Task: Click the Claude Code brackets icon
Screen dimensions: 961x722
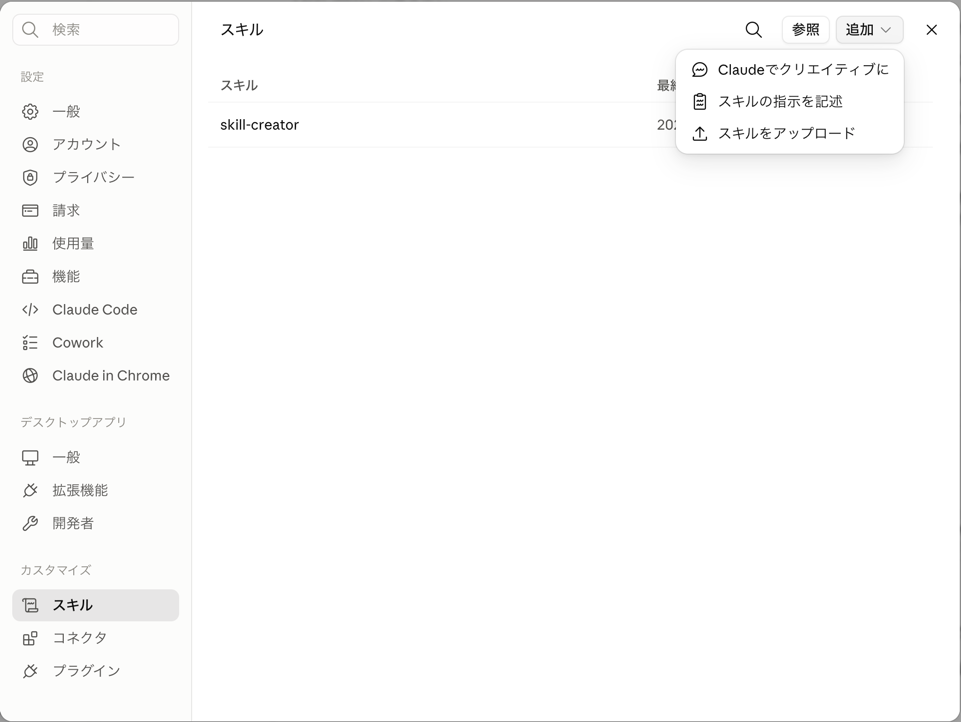Action: pyautogui.click(x=30, y=310)
